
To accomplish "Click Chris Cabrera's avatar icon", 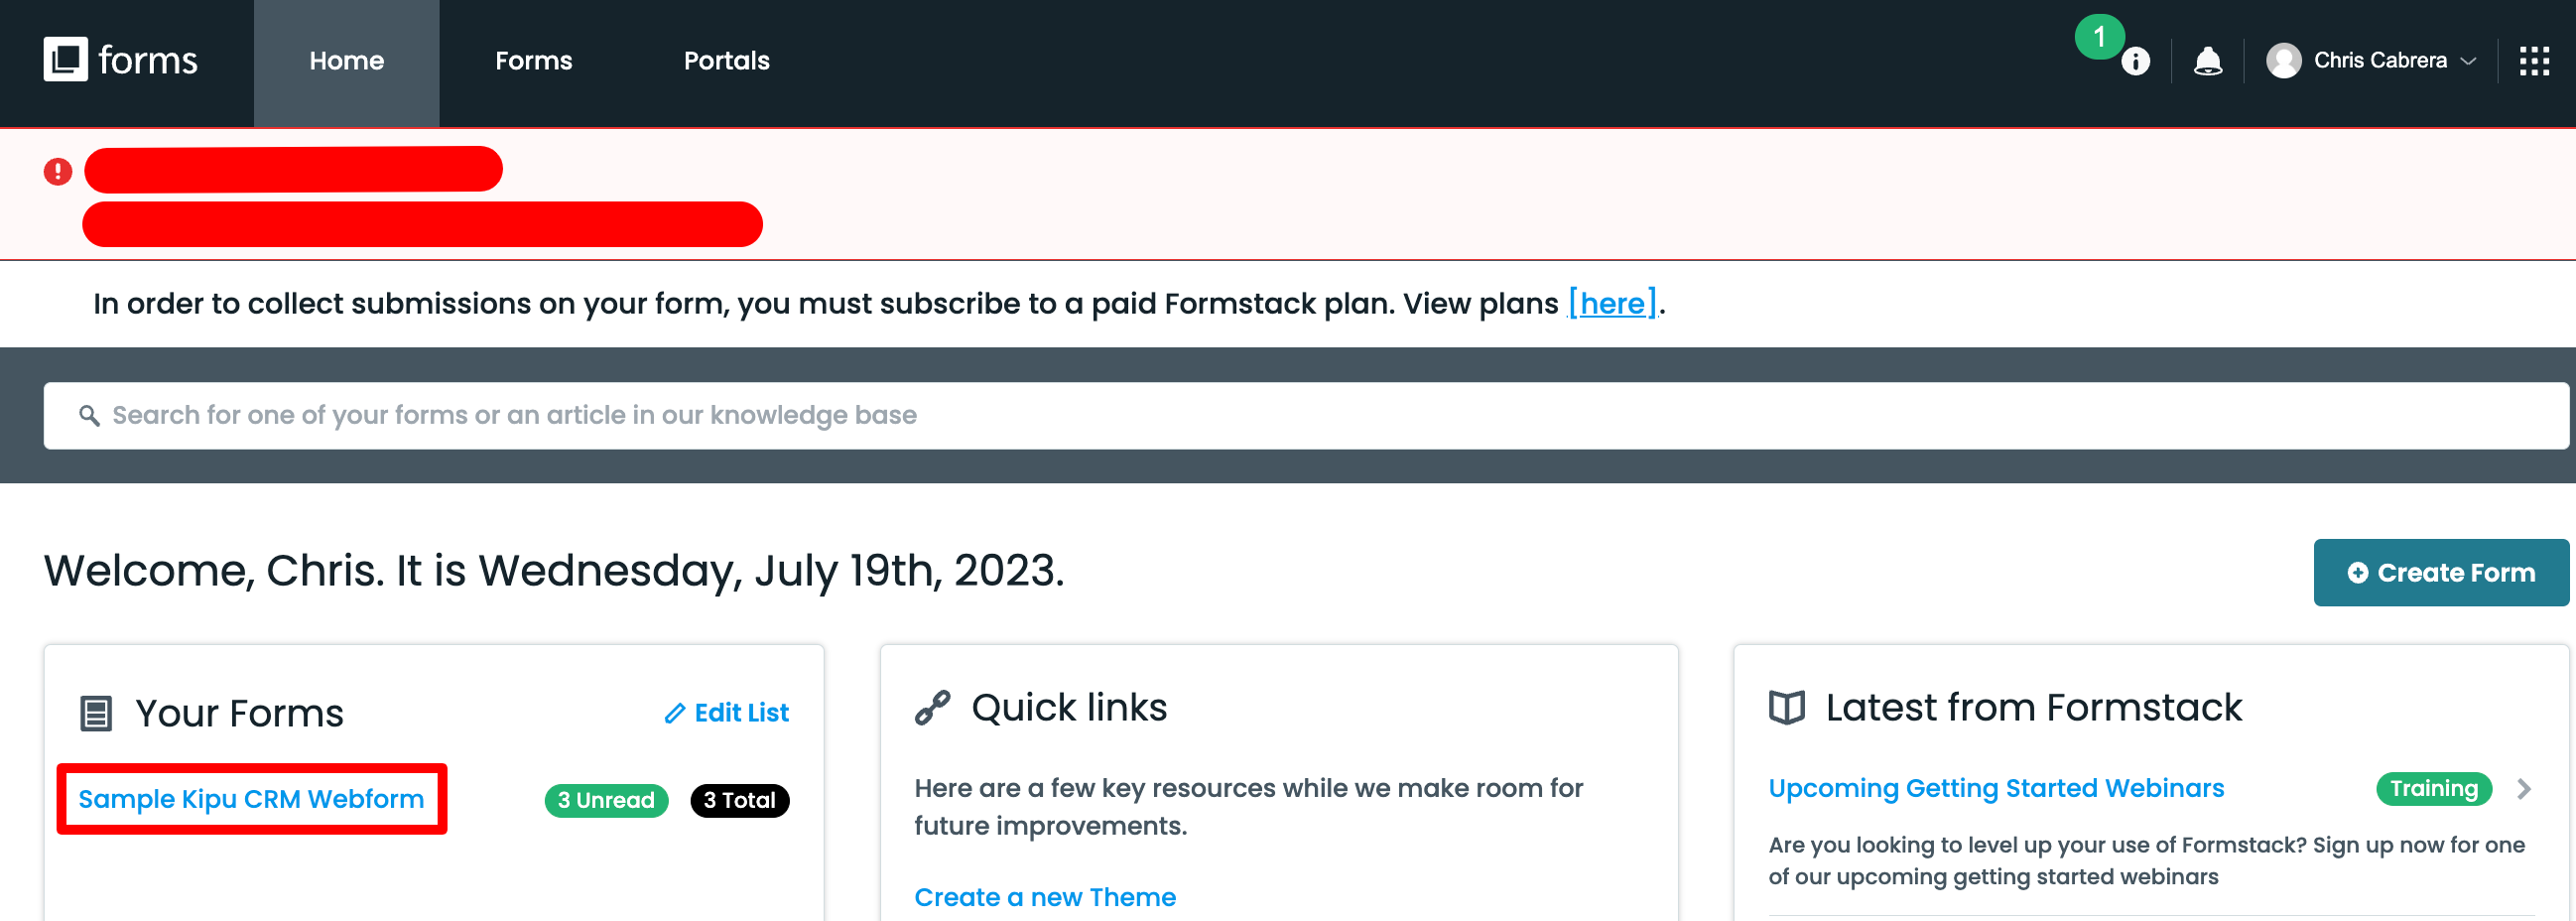I will click(x=2283, y=61).
